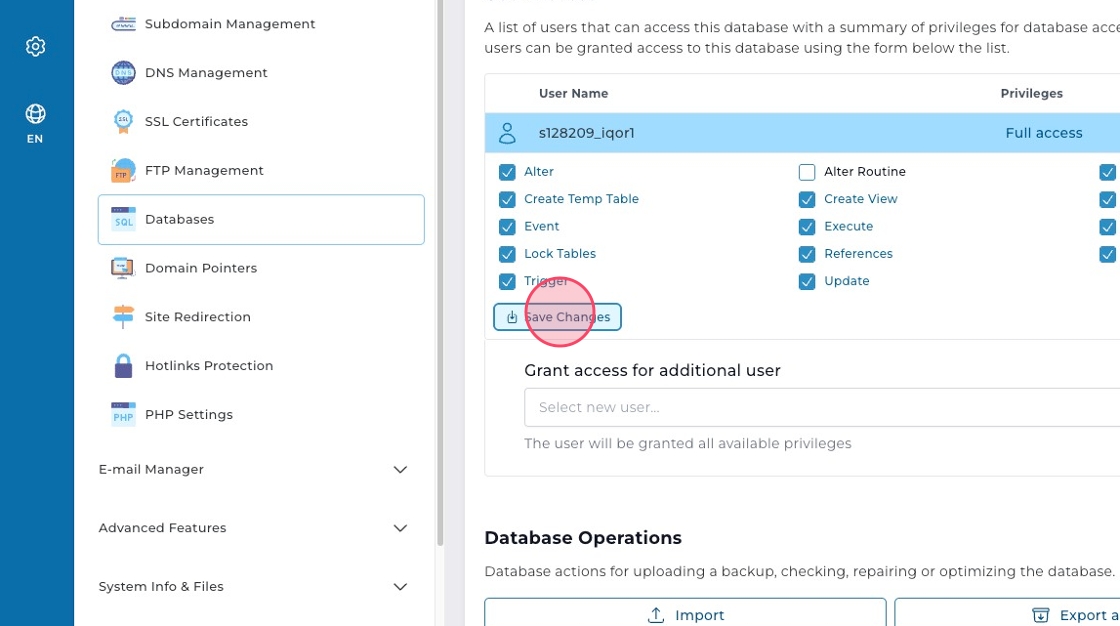Viewport: 1120px width, 626px height.
Task: Click the DNS Management icon
Action: [123, 73]
